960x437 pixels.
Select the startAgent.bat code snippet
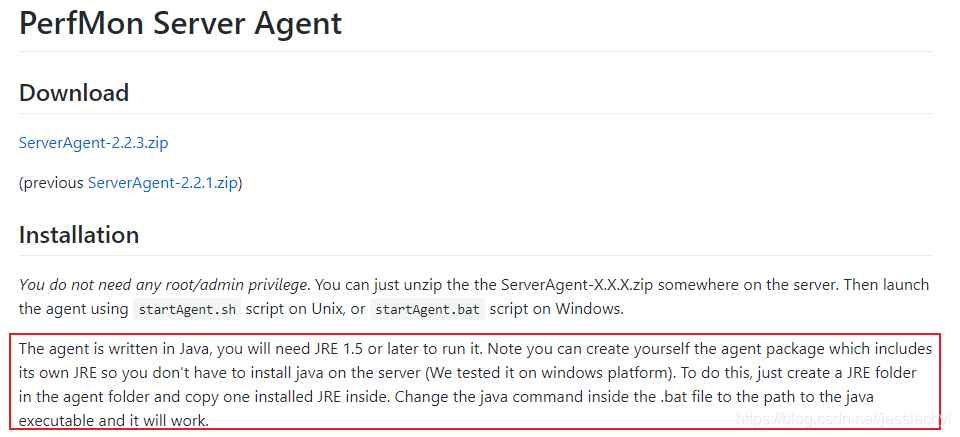pyautogui.click(x=427, y=309)
